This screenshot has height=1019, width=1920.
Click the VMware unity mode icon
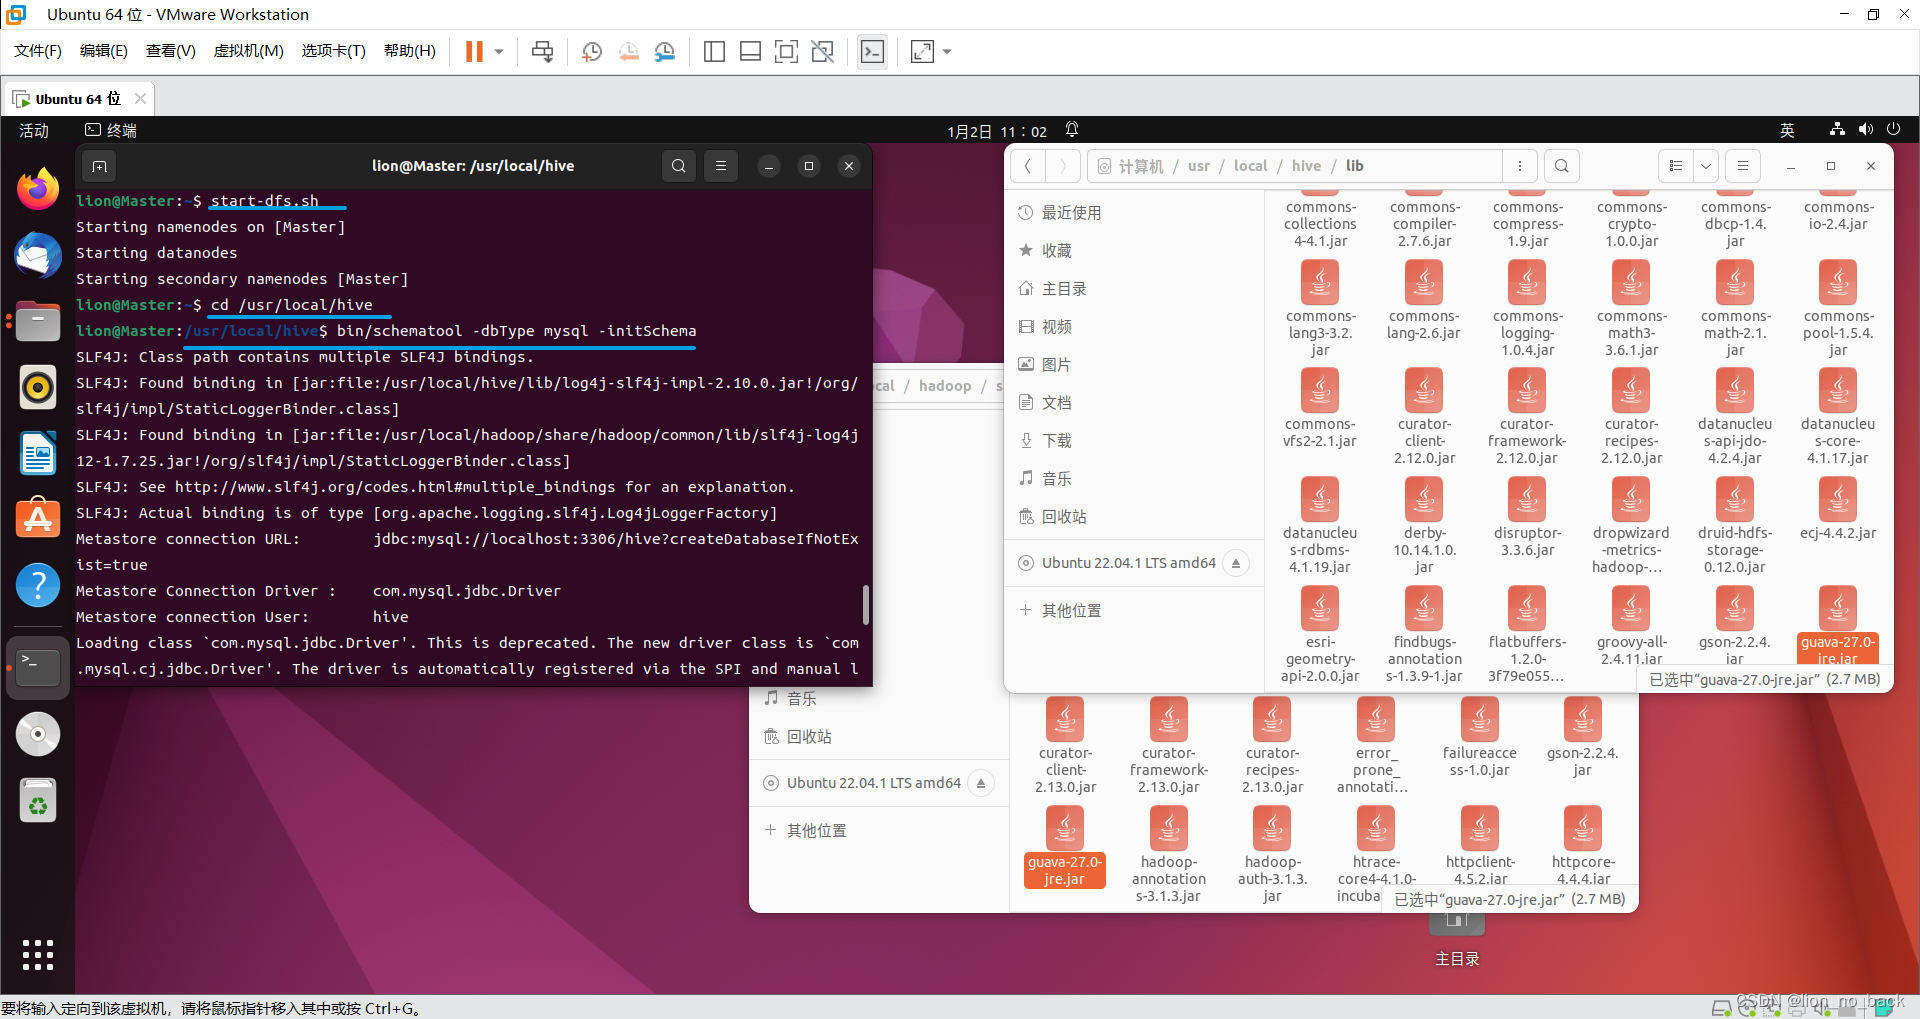[823, 51]
